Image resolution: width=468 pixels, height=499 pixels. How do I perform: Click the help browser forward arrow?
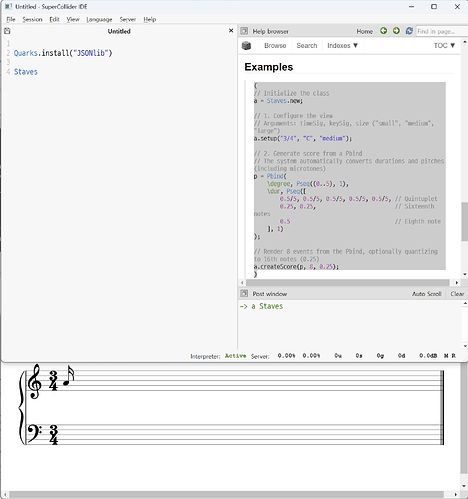[396, 31]
